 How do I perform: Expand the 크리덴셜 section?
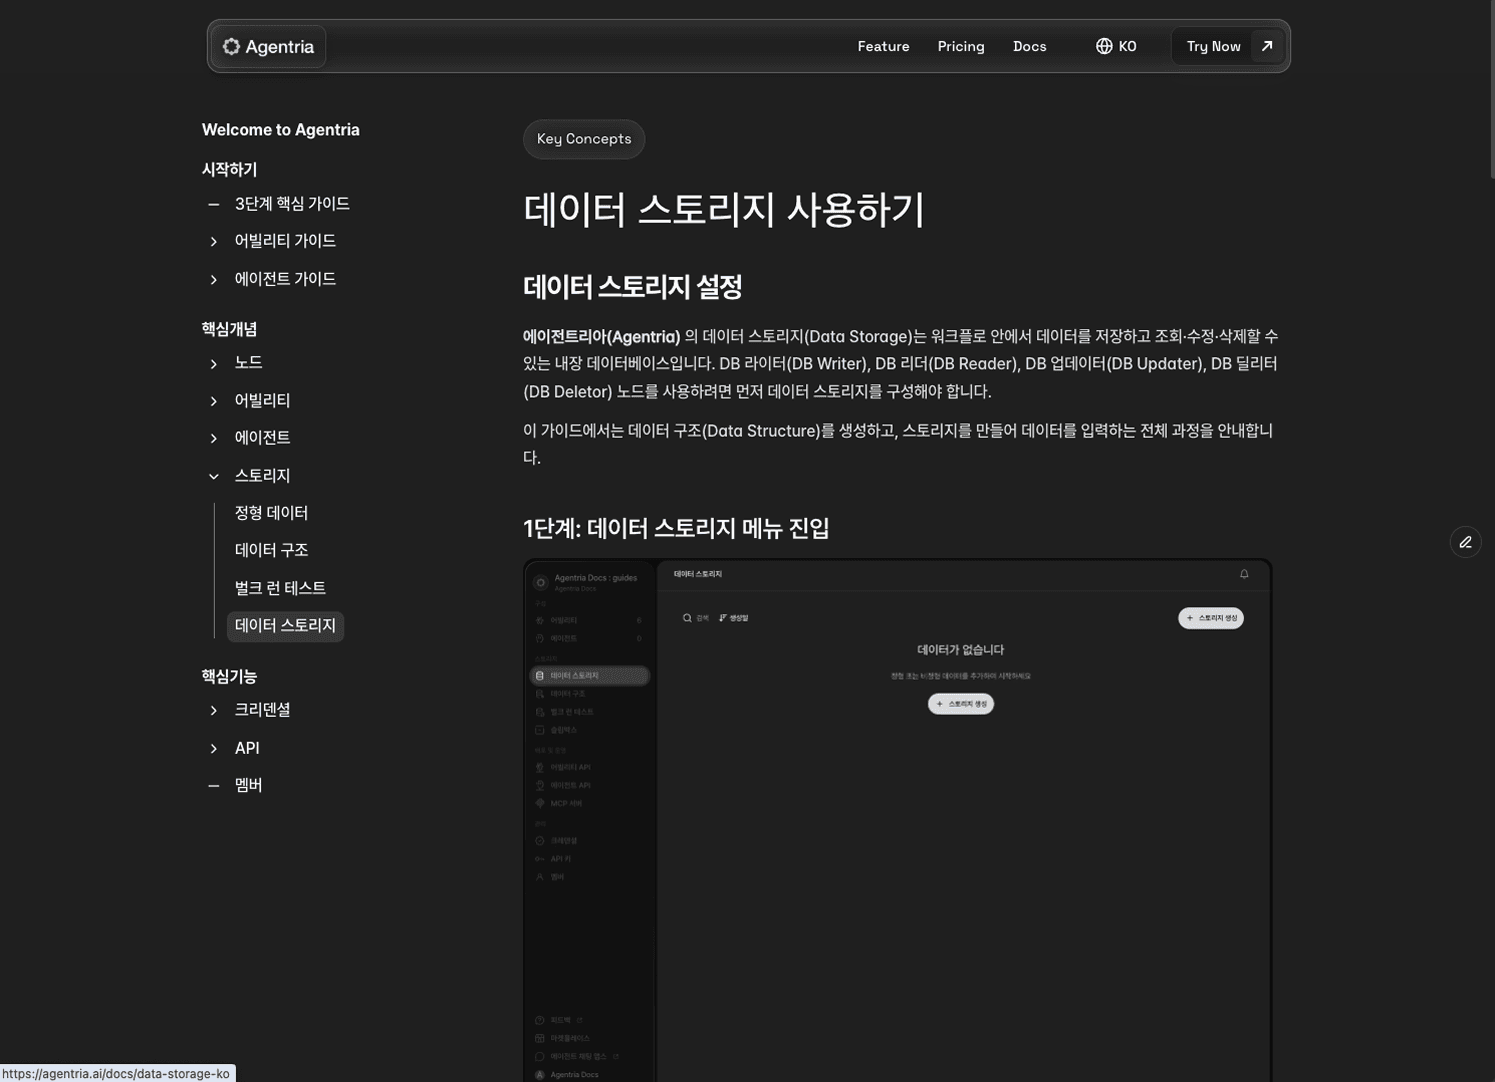coord(213,711)
